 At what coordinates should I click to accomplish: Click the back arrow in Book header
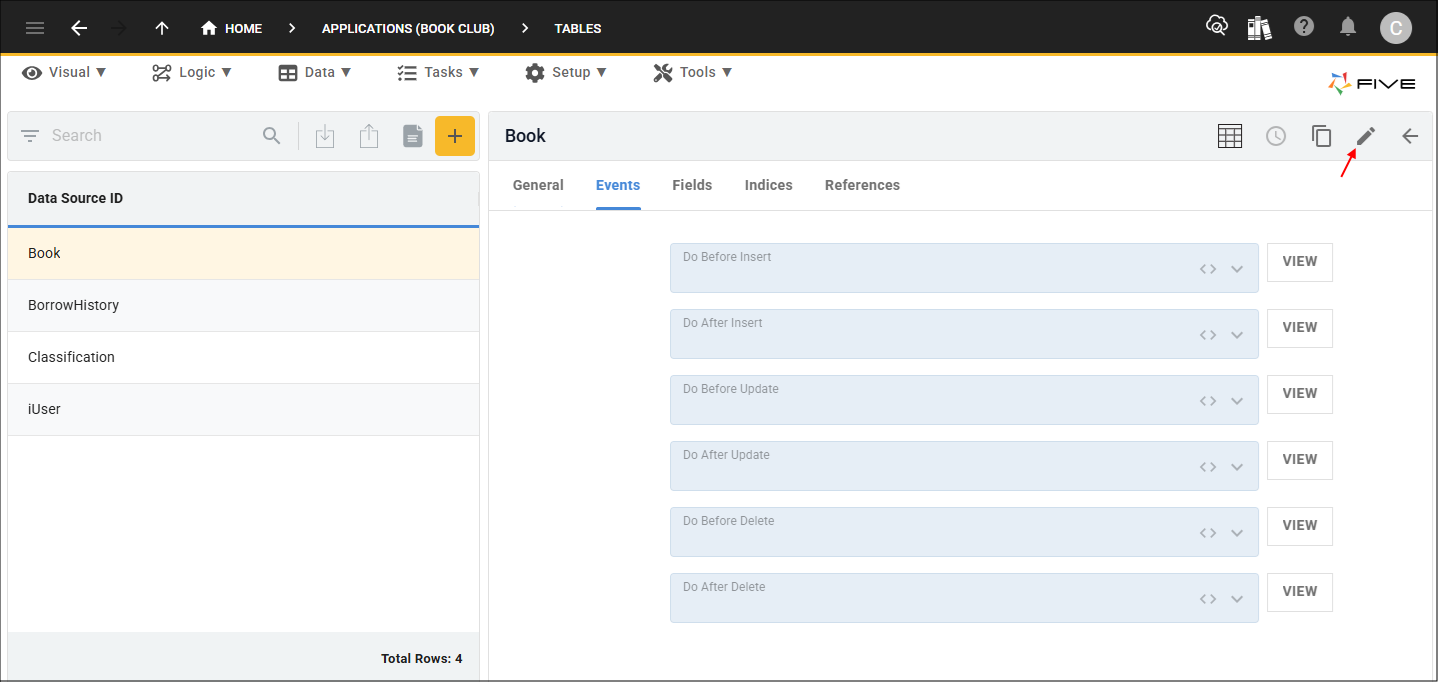(1410, 136)
